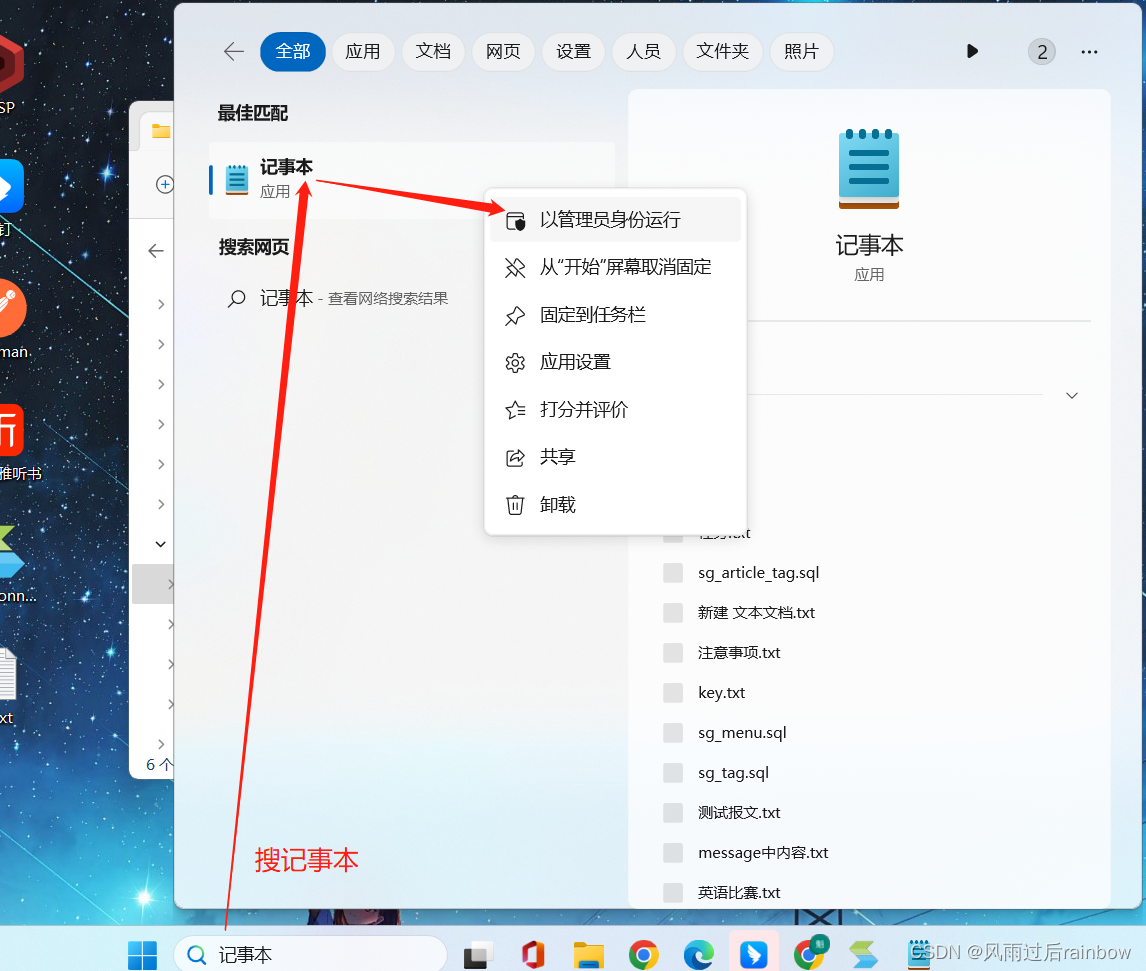Click the unpin icon in context menu
Screen dimensions: 1146x971
(515, 267)
